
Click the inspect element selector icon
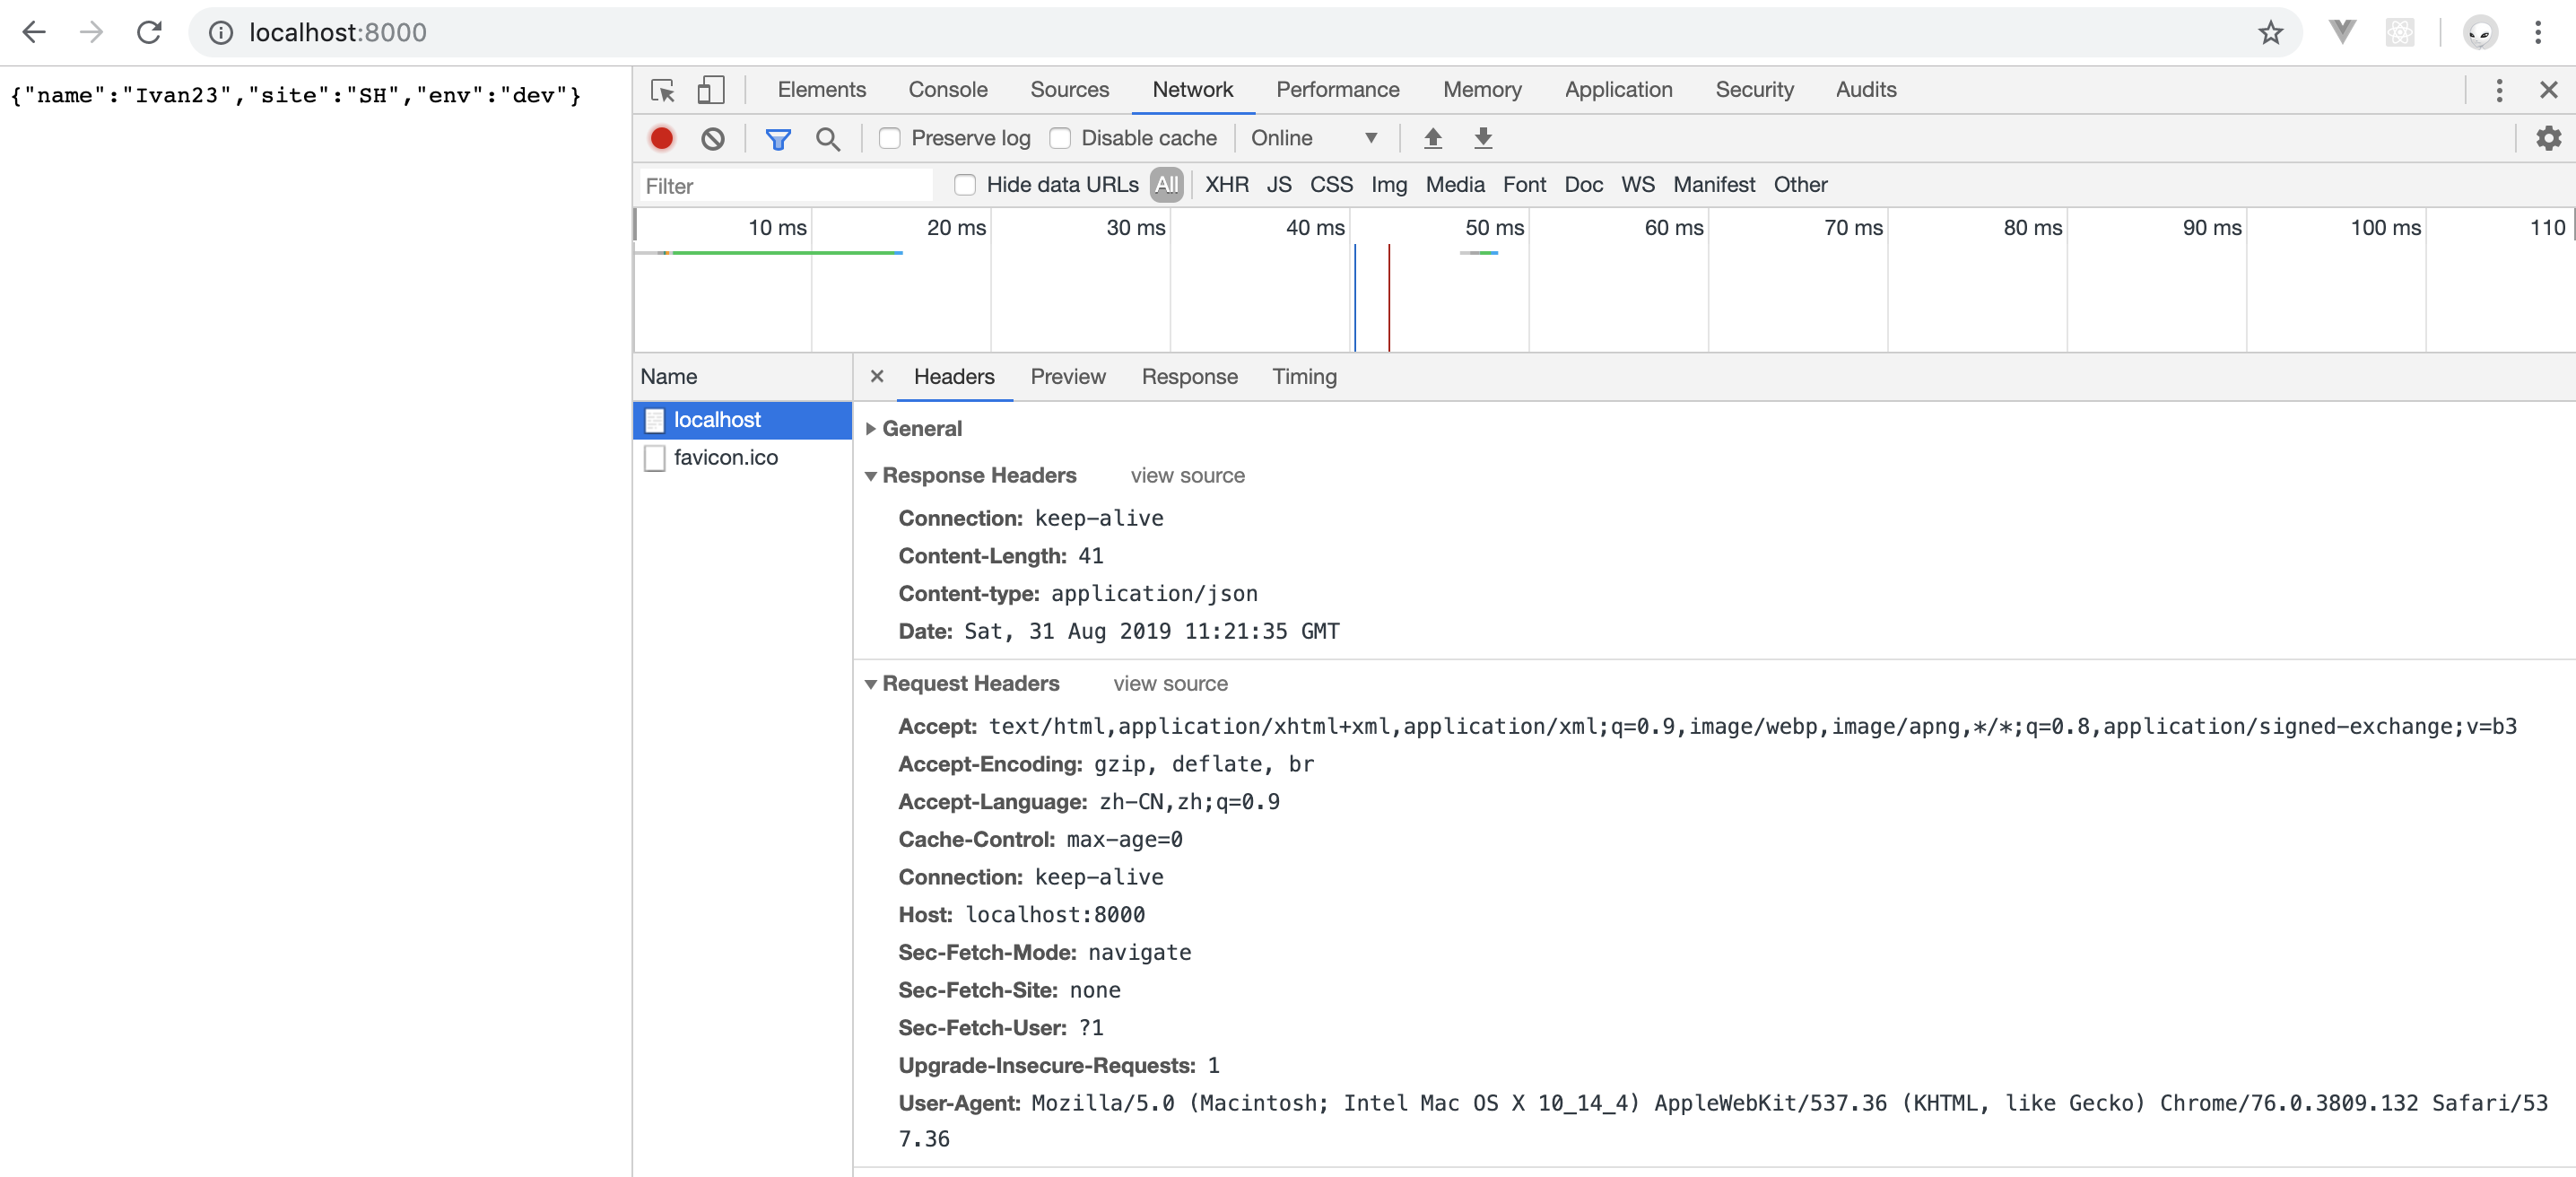[662, 90]
